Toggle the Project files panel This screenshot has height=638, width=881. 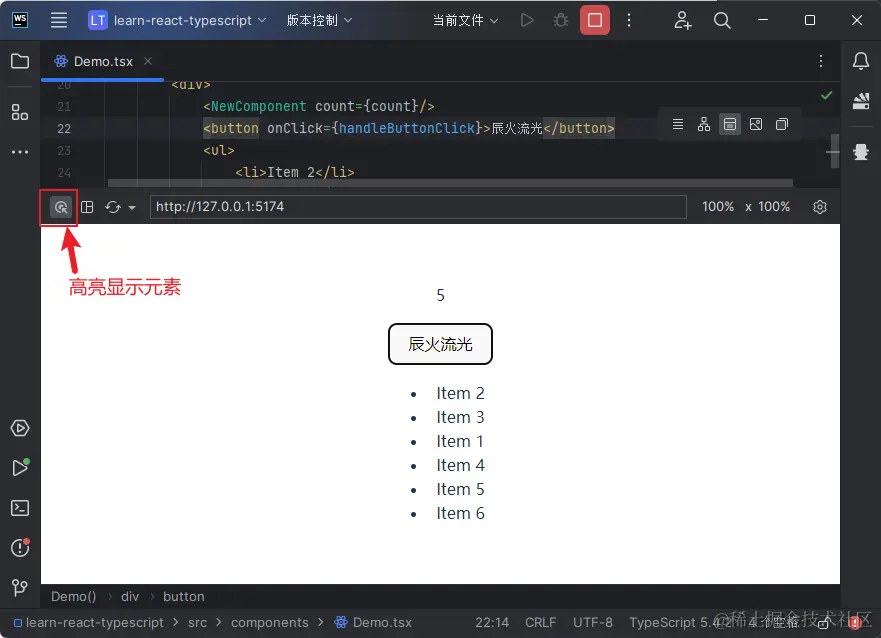(20, 61)
